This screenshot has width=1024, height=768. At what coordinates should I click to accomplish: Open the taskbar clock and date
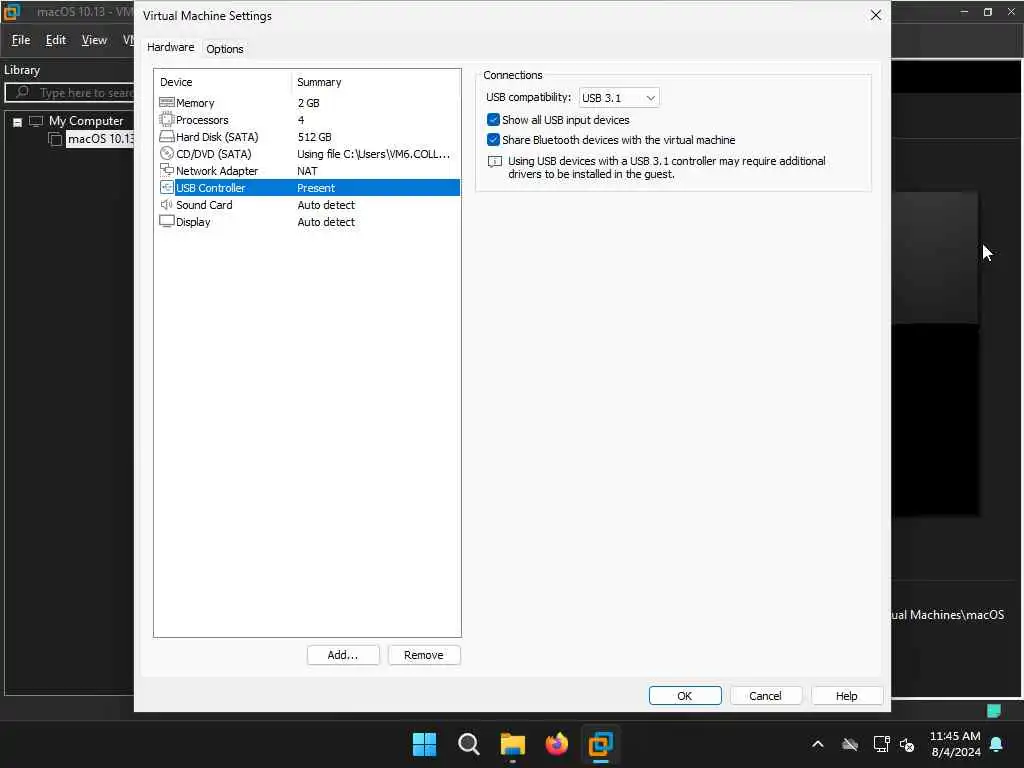point(955,744)
